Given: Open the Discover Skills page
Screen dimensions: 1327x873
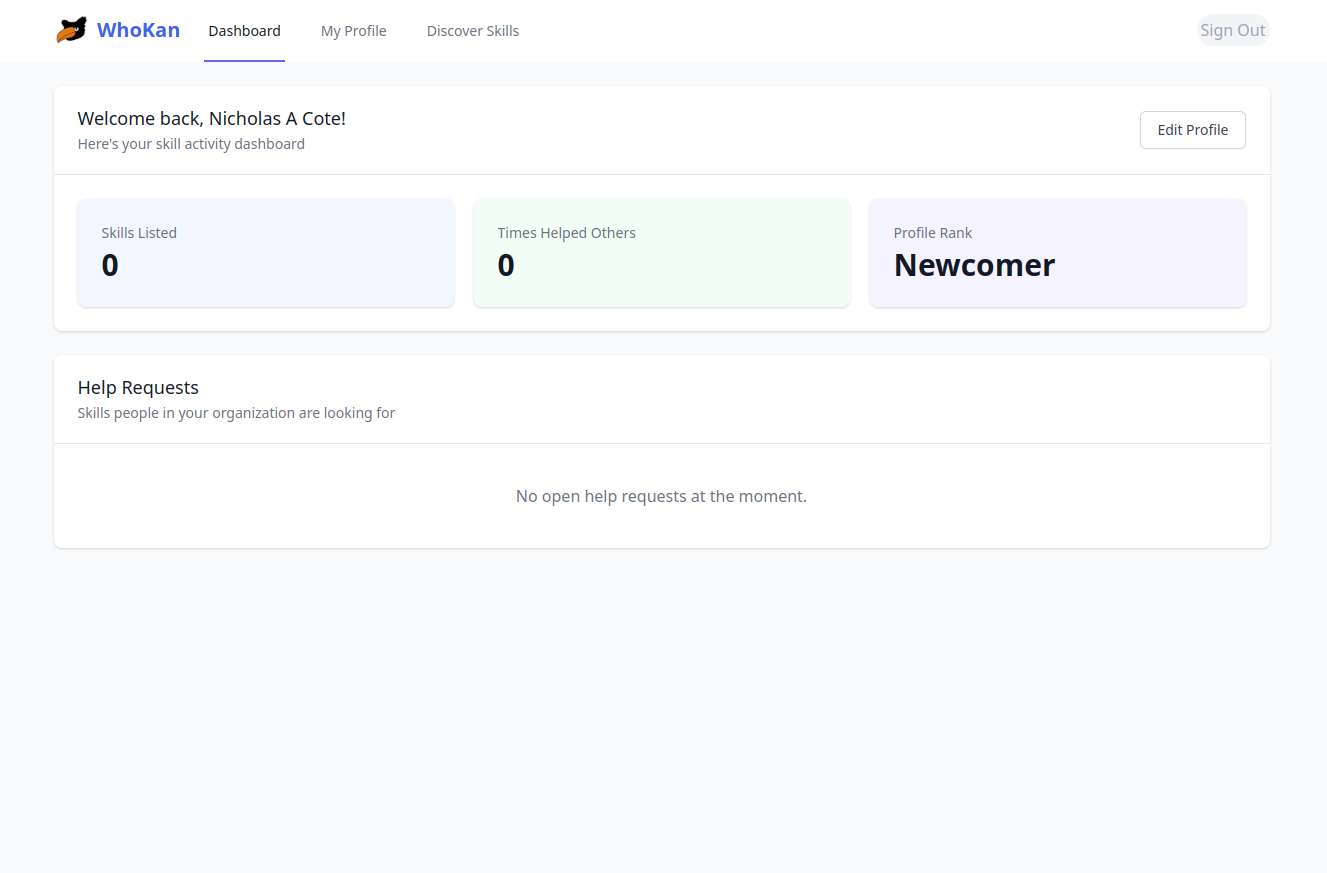Looking at the screenshot, I should coord(473,31).
